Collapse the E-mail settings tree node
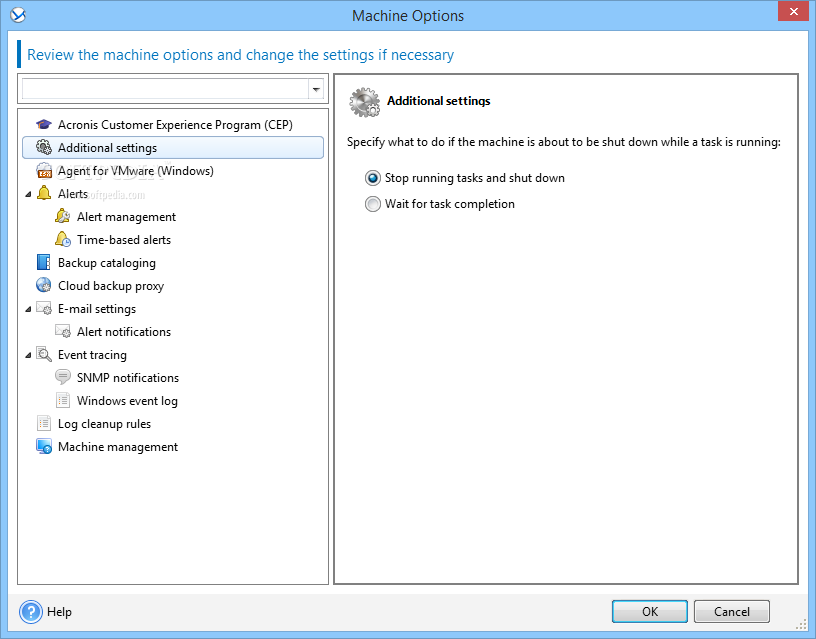 pos(28,309)
